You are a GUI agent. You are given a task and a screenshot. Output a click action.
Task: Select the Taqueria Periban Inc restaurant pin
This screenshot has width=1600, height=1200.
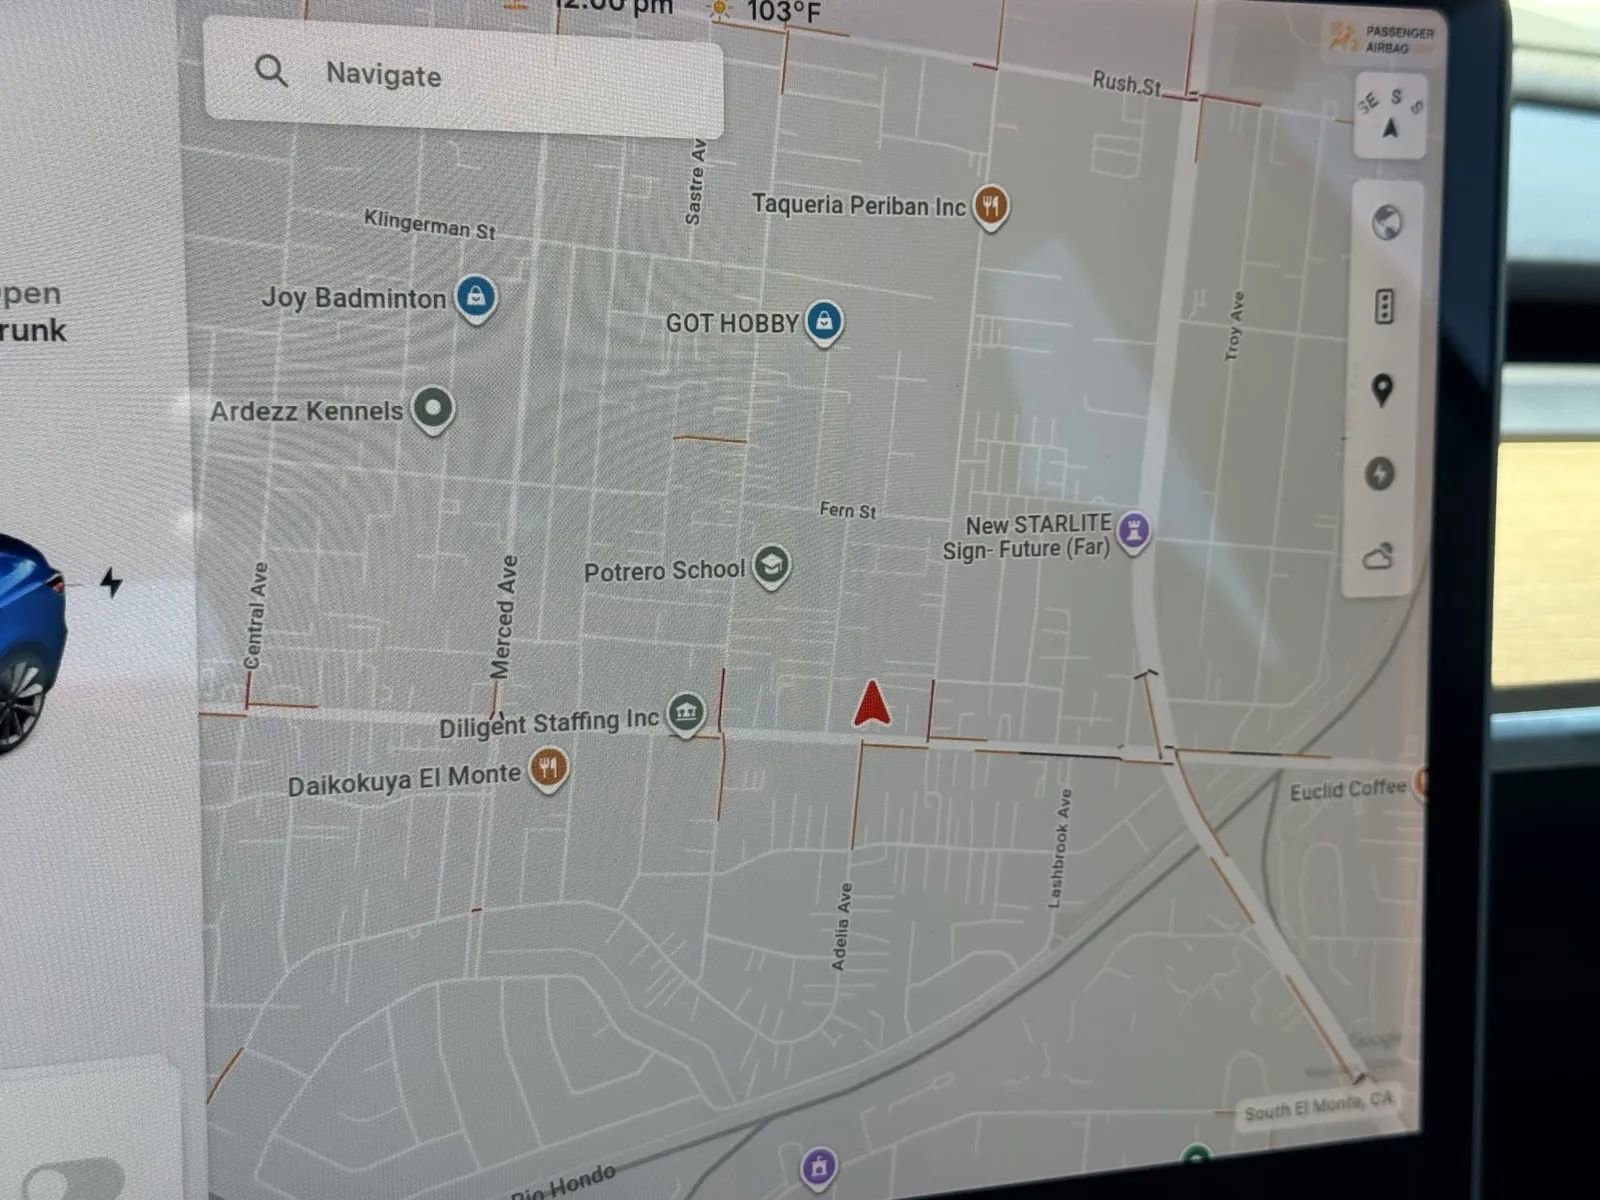(x=990, y=207)
